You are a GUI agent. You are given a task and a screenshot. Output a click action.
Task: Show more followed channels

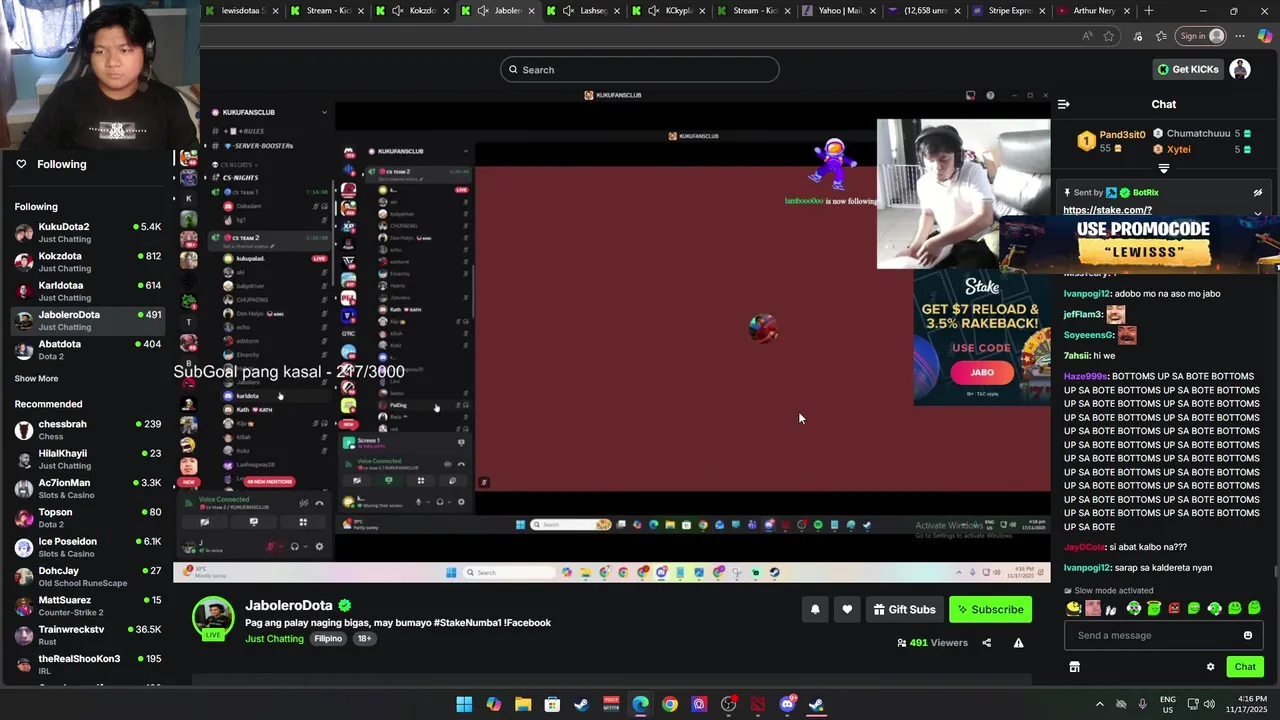(x=36, y=378)
